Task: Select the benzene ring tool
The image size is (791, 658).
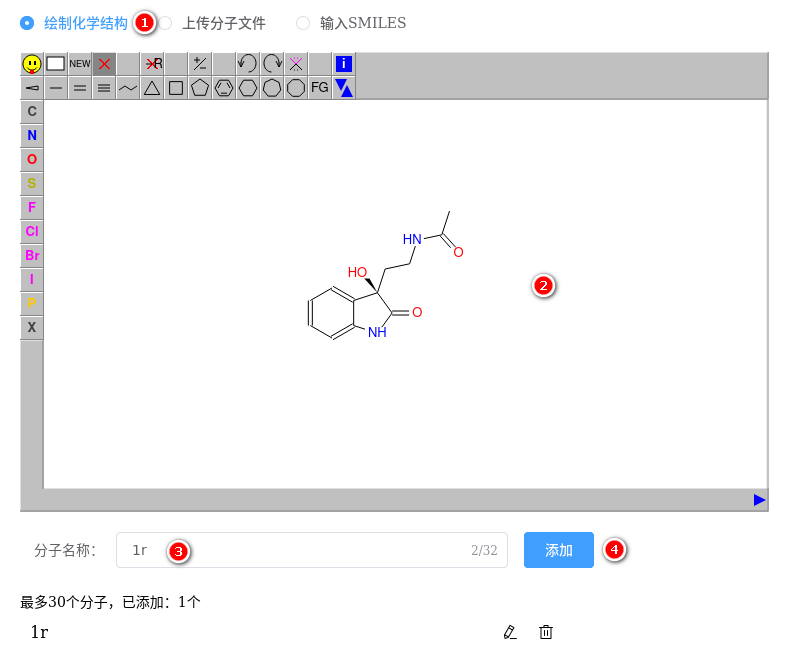Action: tap(224, 88)
